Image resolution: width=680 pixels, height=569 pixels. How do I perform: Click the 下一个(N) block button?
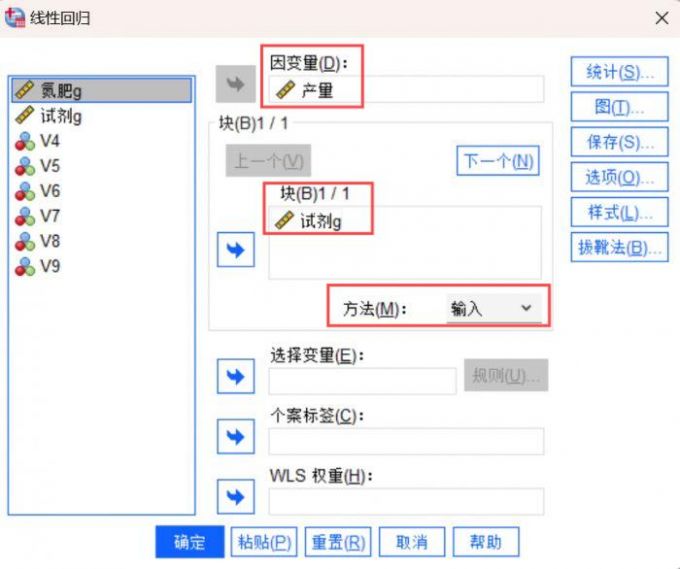coord(498,161)
